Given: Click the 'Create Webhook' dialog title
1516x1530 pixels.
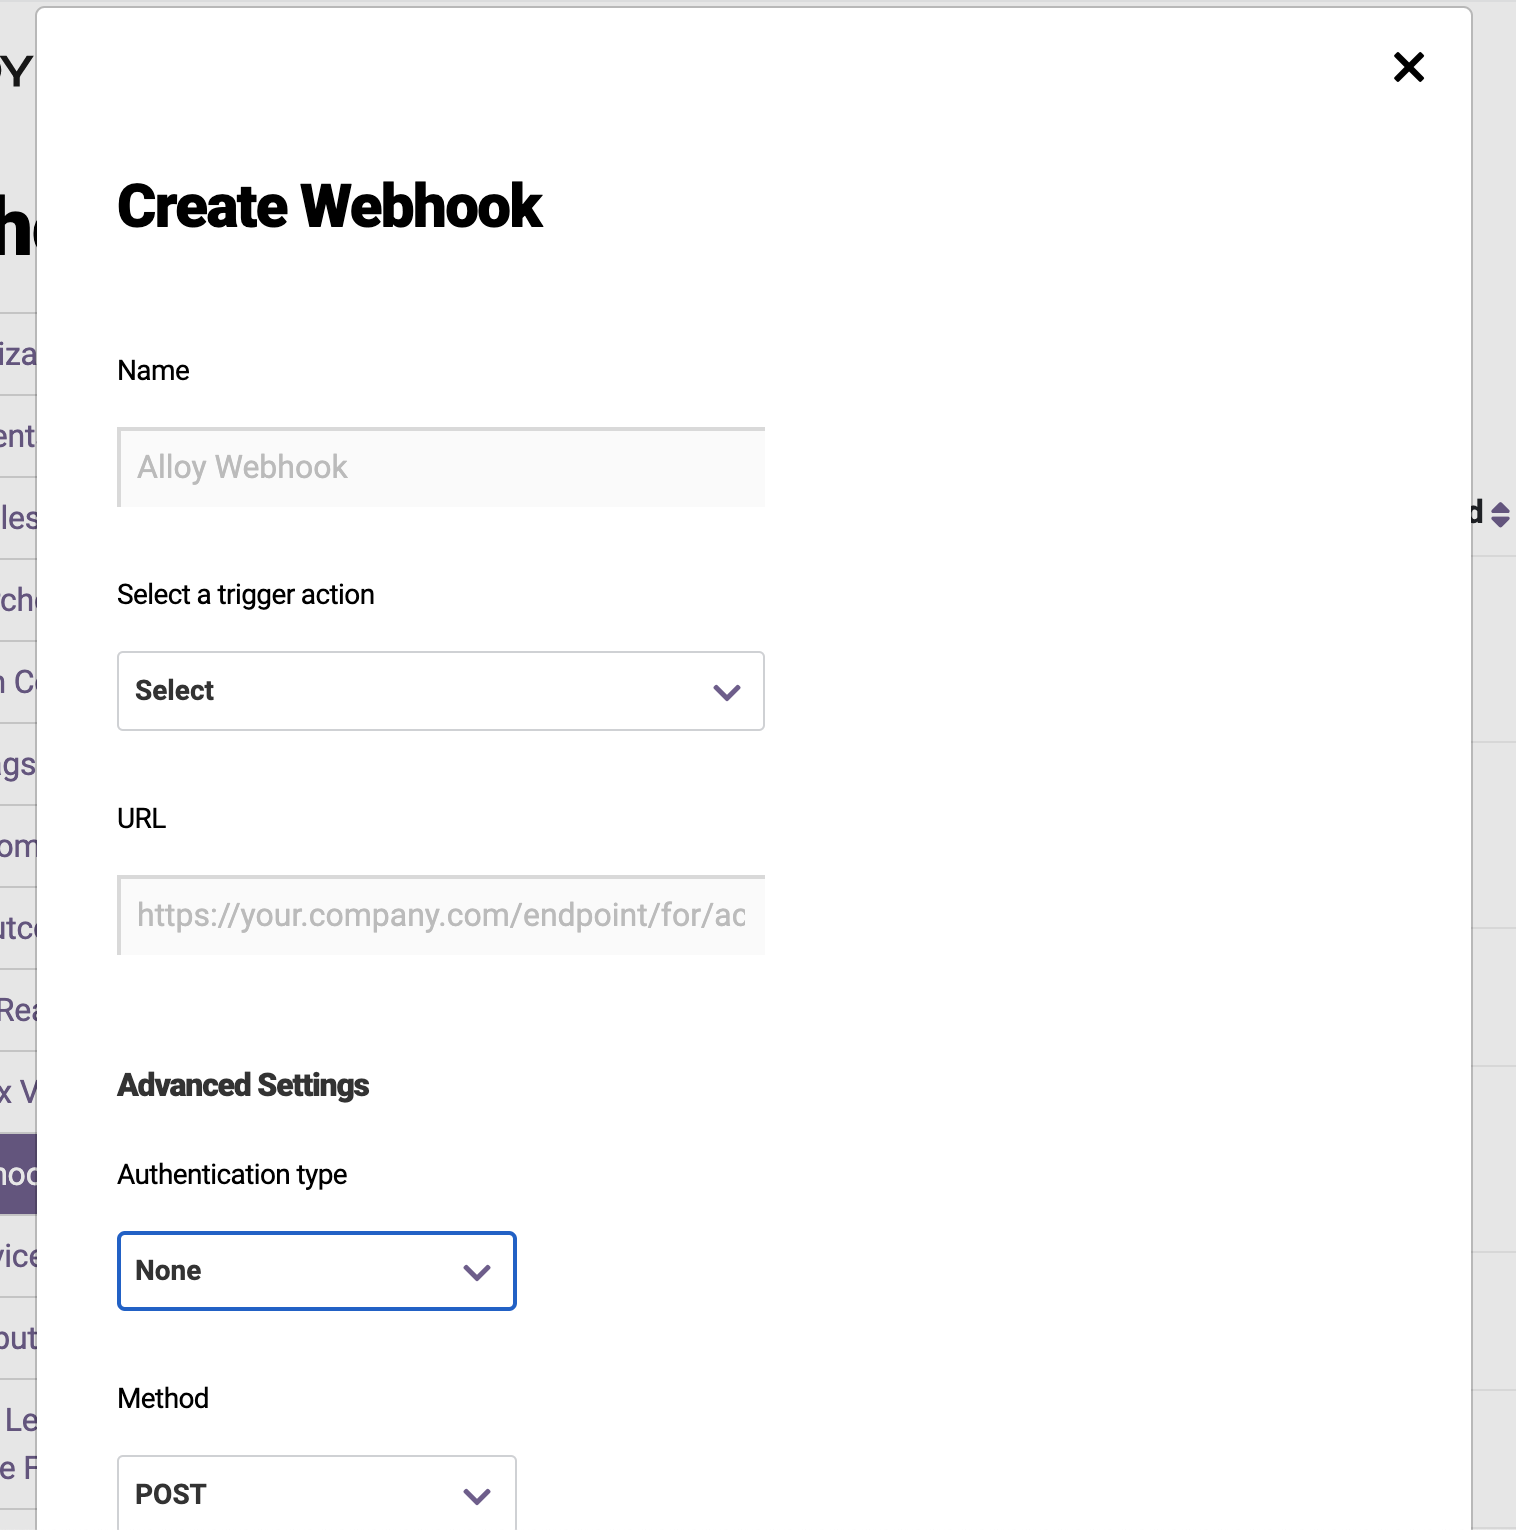Looking at the screenshot, I should tap(330, 206).
